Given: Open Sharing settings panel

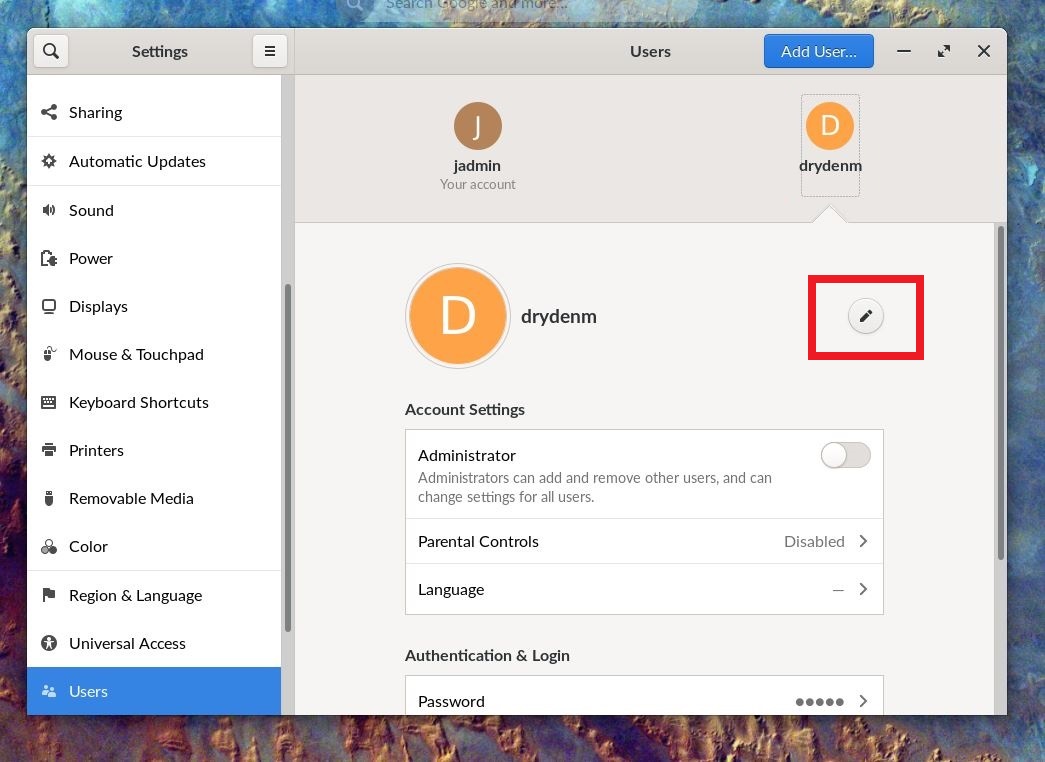Looking at the screenshot, I should [x=154, y=112].
